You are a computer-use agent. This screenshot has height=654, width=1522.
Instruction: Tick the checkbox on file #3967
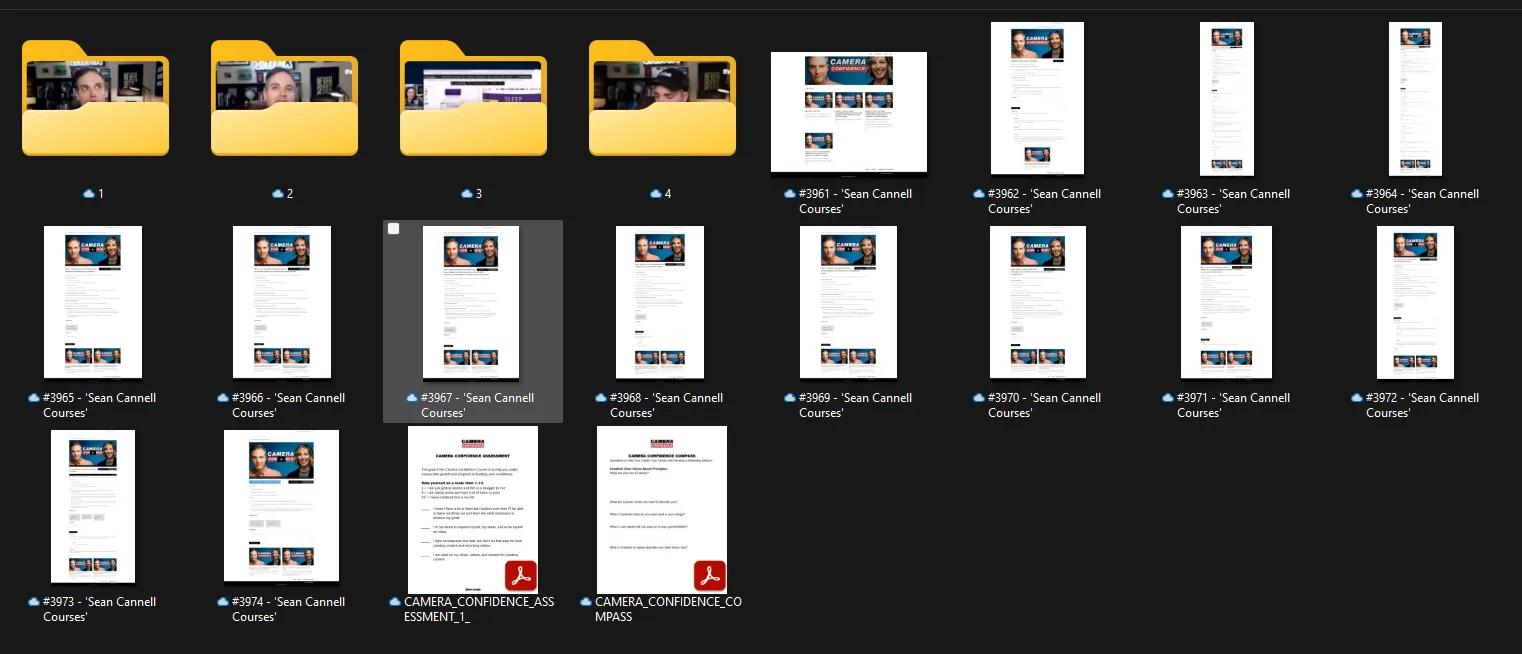[x=394, y=229]
